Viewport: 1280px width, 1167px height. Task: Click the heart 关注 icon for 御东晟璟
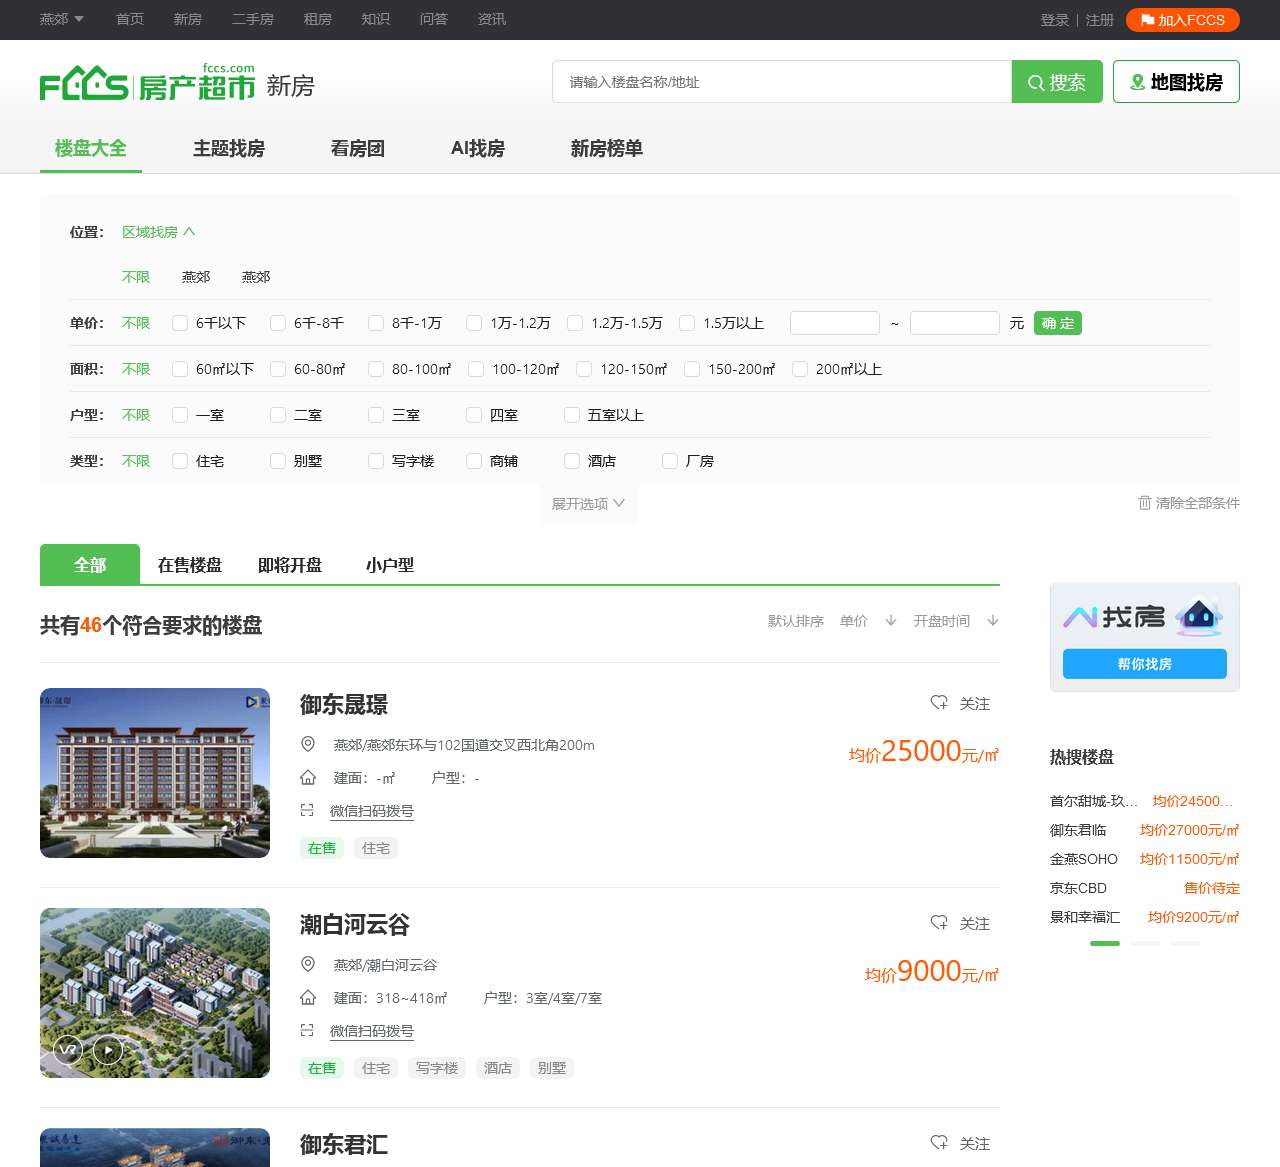coord(939,703)
